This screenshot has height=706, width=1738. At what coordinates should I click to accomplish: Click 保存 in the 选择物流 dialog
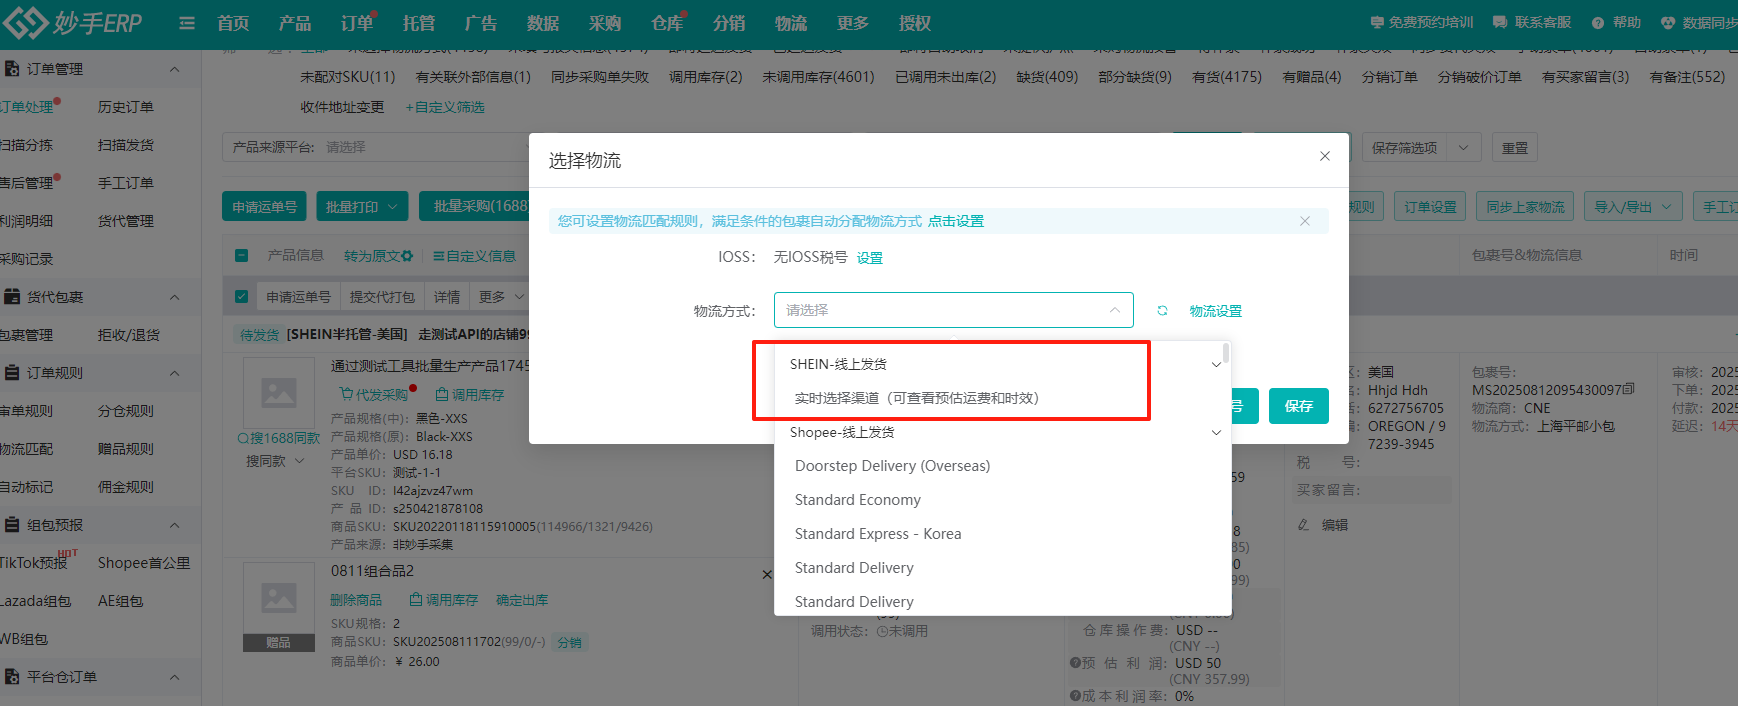pos(1299,406)
